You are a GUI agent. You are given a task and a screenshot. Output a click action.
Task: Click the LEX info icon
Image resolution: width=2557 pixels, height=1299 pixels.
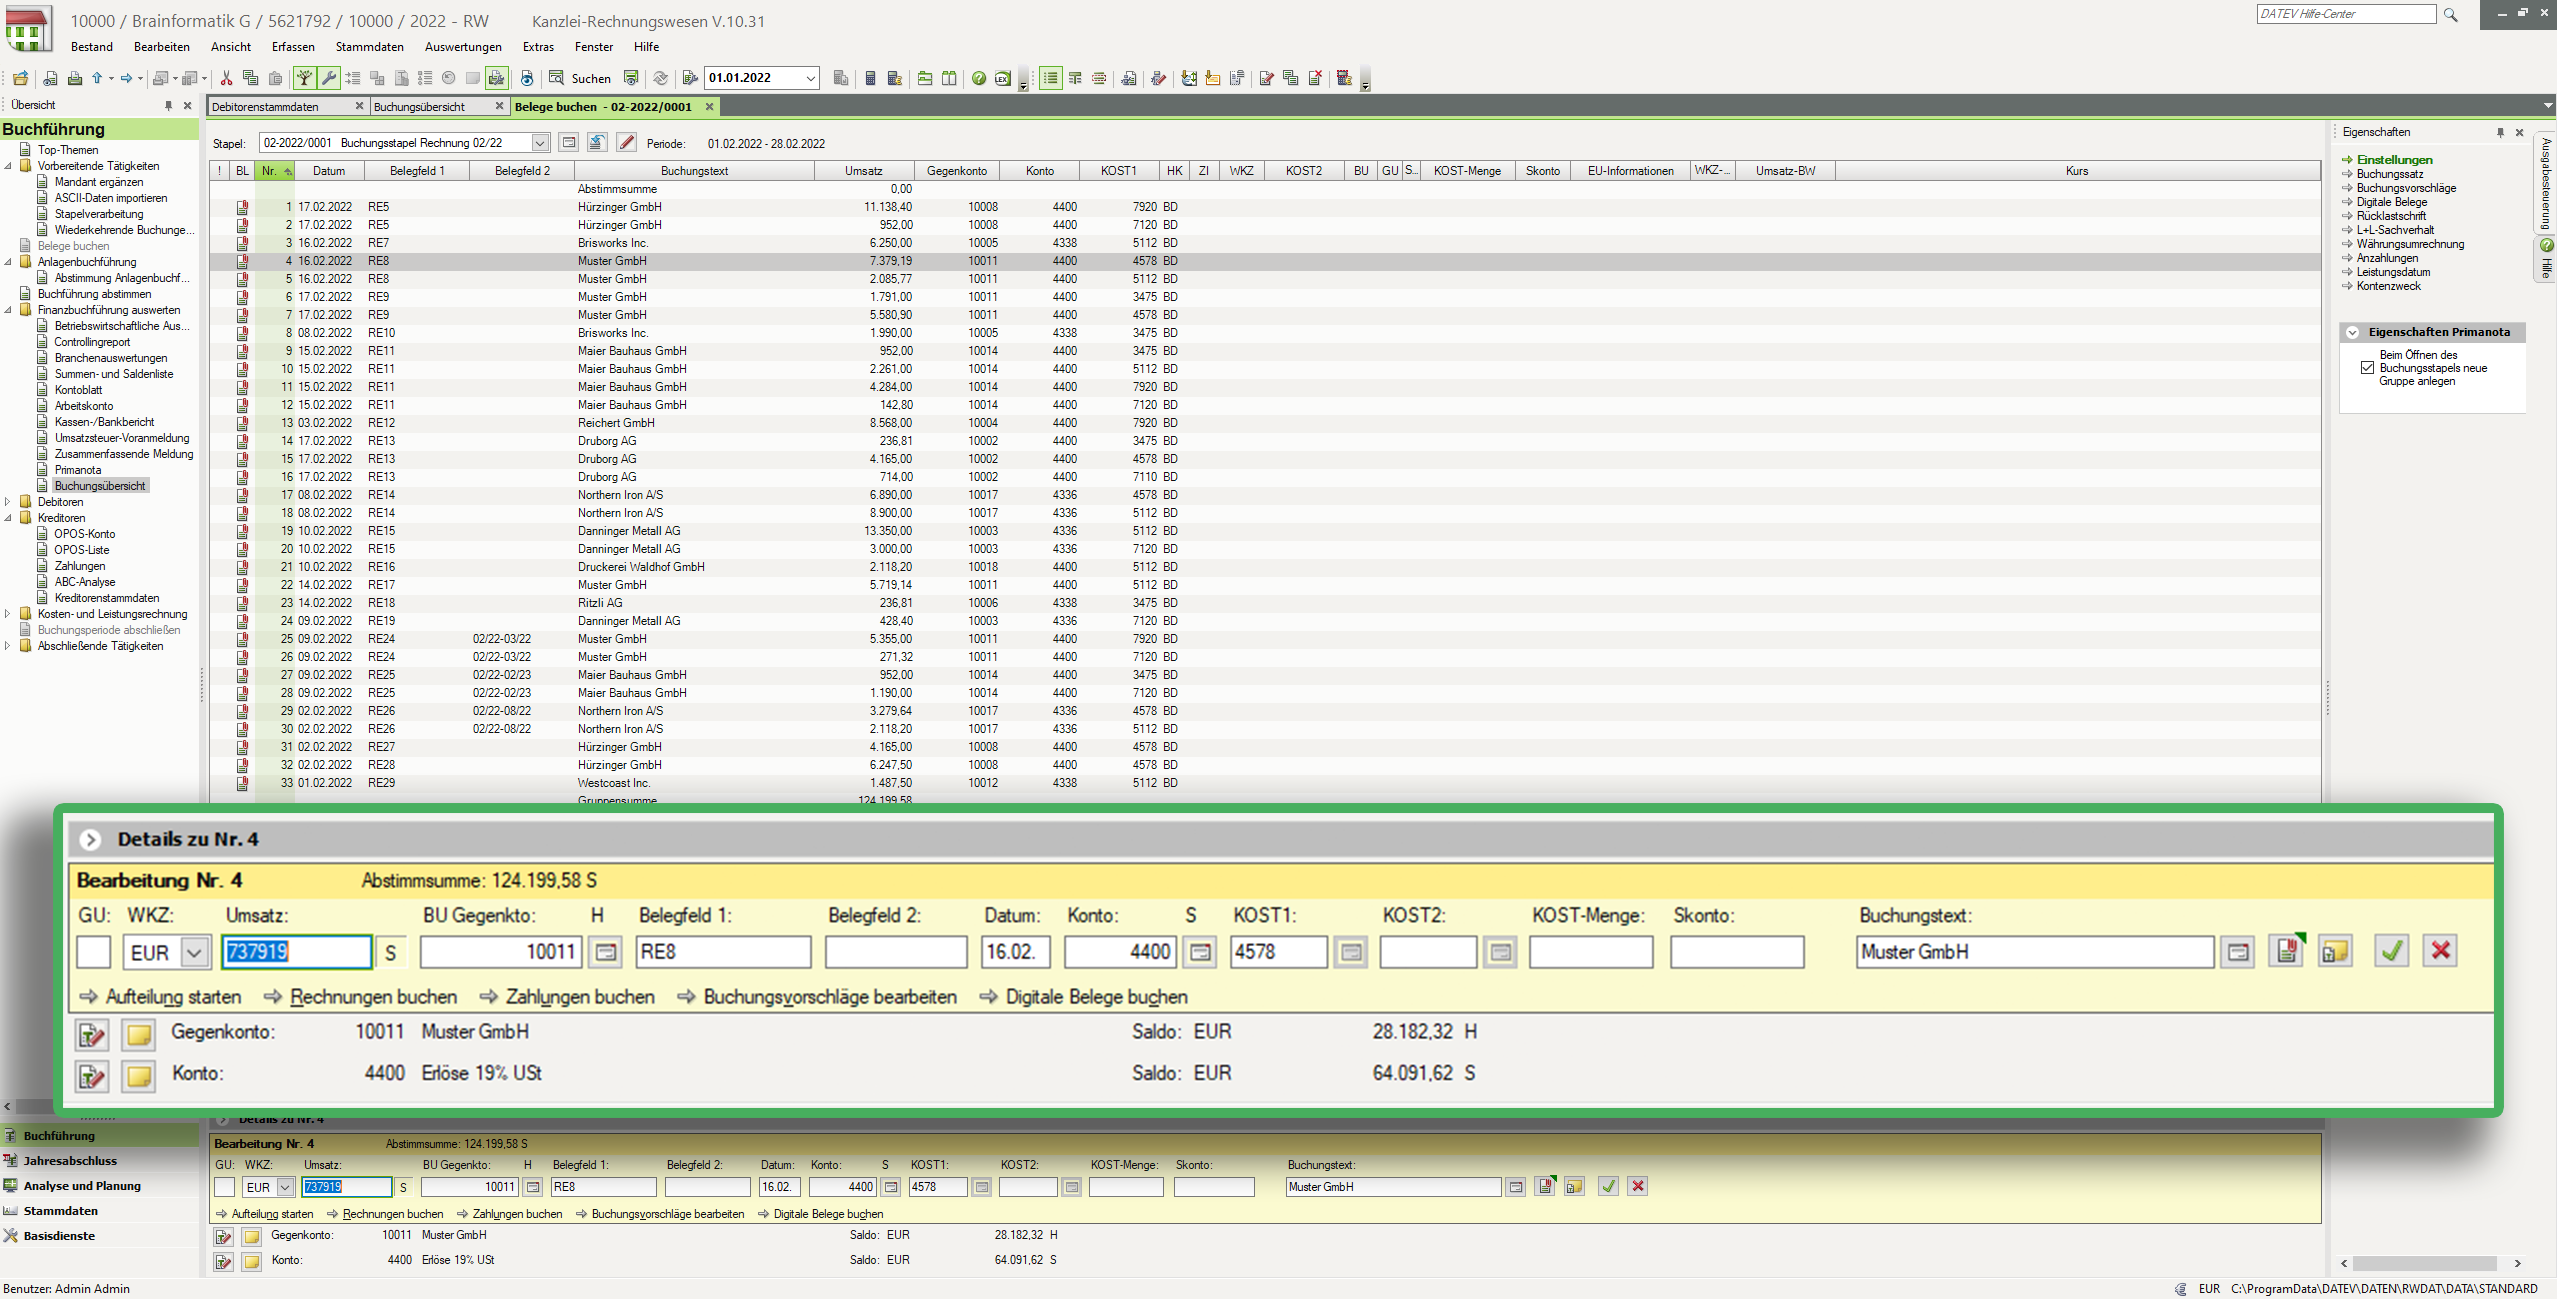click(x=1003, y=78)
